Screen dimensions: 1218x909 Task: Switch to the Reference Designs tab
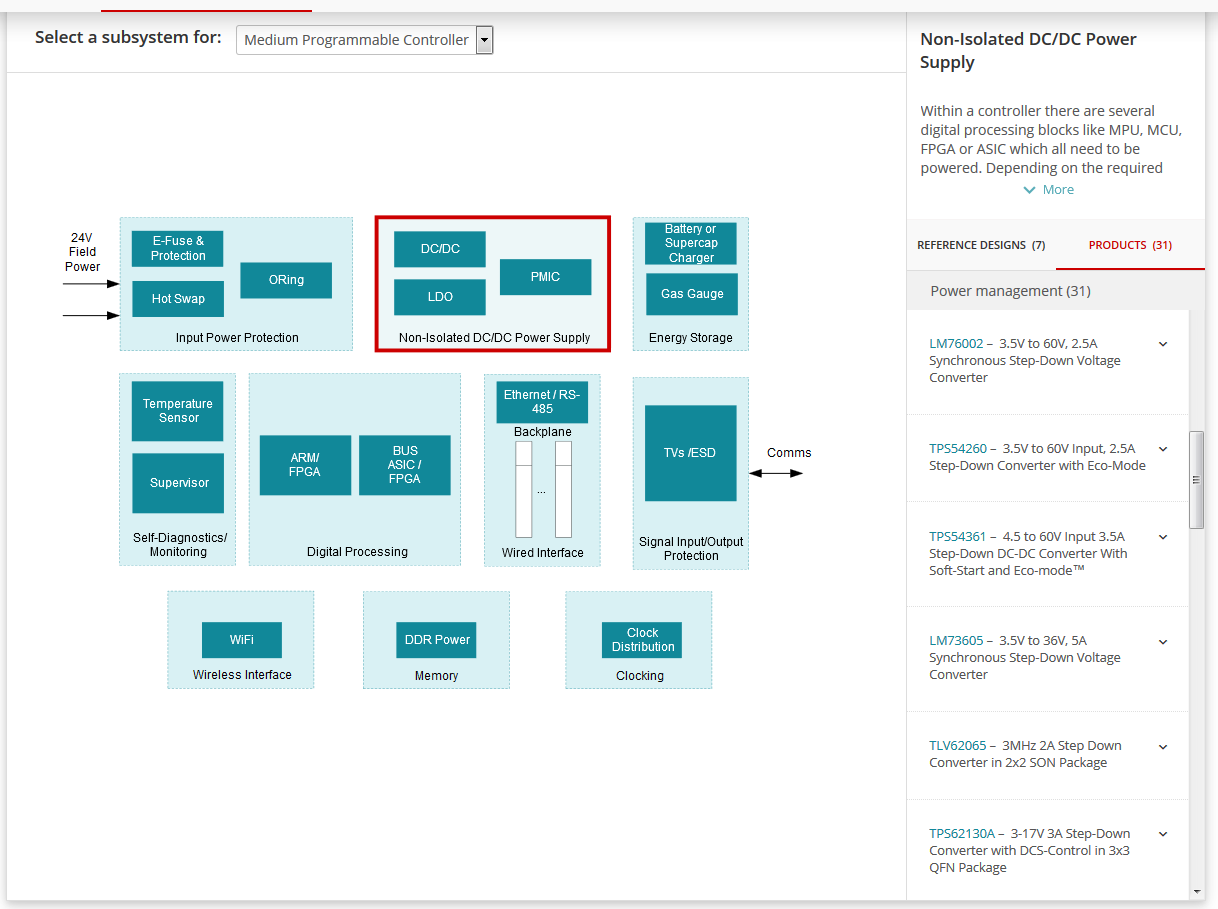coord(981,245)
